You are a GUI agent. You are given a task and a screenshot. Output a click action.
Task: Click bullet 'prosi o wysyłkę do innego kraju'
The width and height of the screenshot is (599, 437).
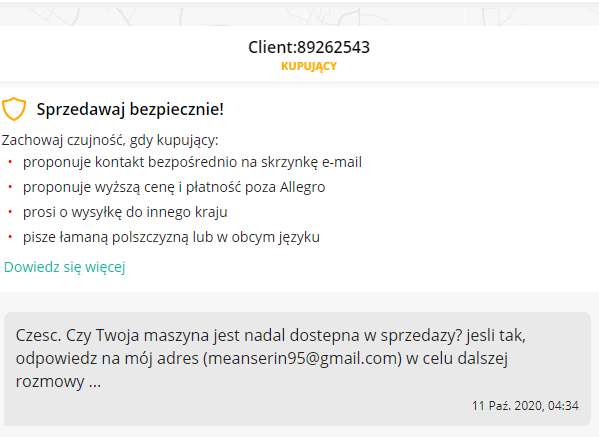[125, 212]
